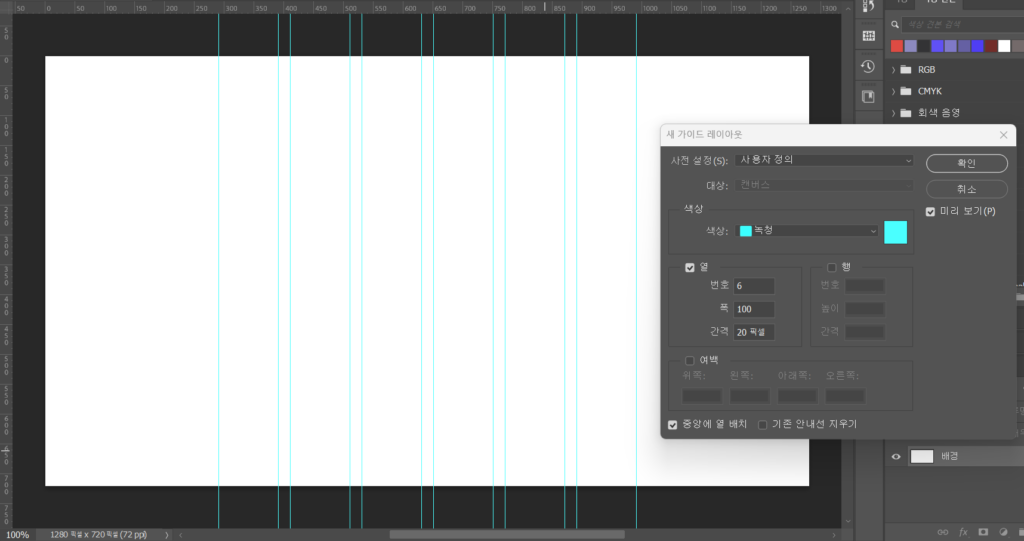Uncheck the 열 (columns) checkbox
1024x541 pixels.
690,267
